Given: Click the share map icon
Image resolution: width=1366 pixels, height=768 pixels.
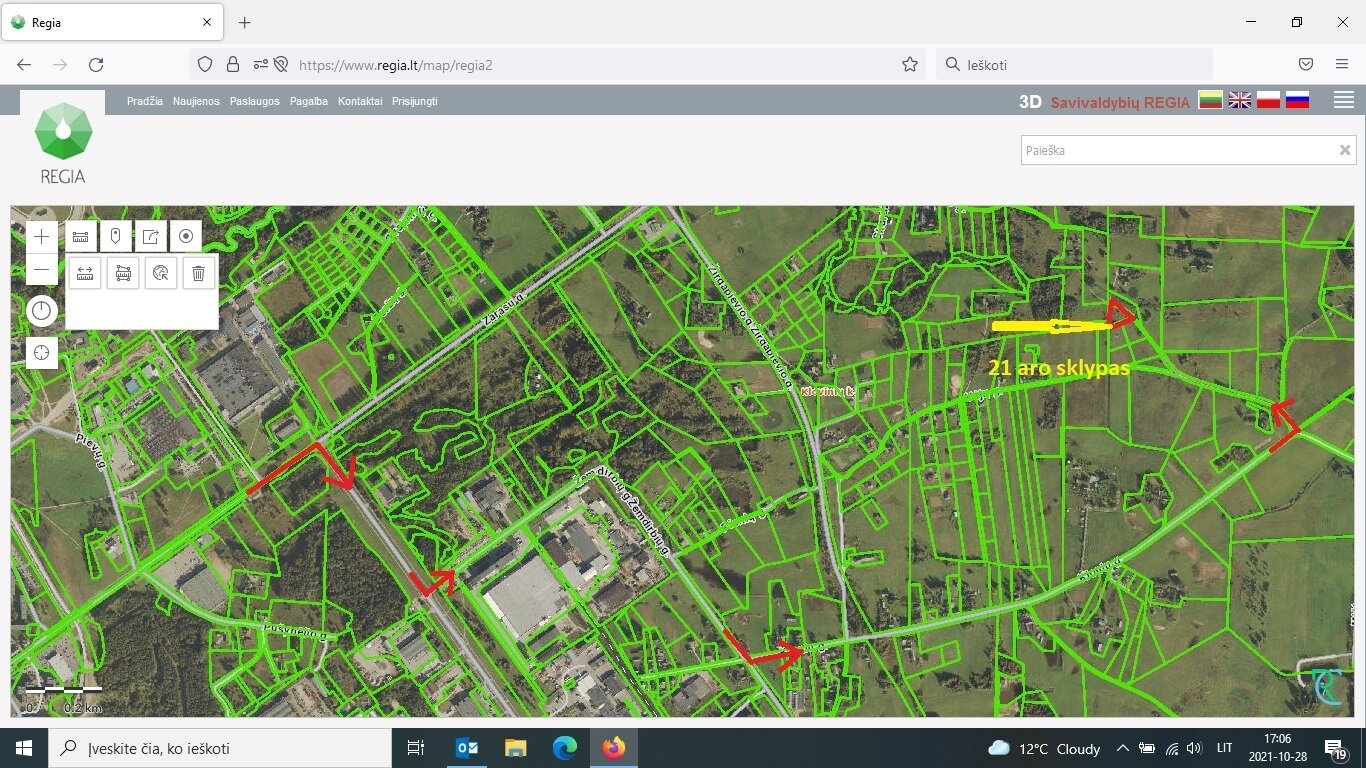Looking at the screenshot, I should tap(151, 237).
